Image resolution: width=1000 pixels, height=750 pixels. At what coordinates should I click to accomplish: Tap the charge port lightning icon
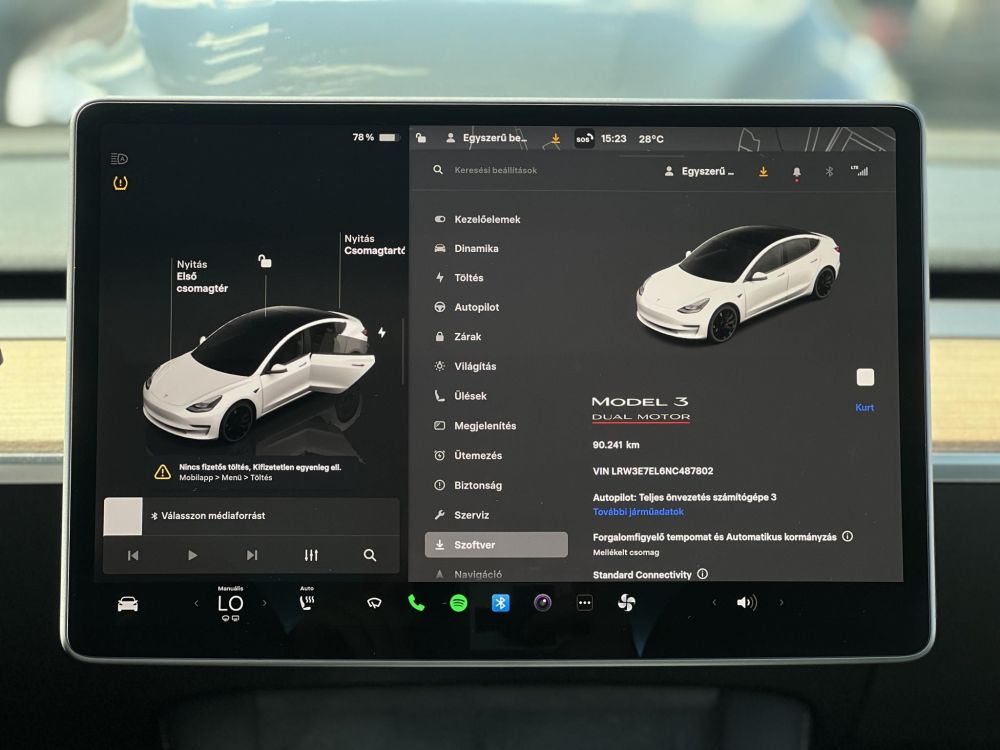click(381, 332)
